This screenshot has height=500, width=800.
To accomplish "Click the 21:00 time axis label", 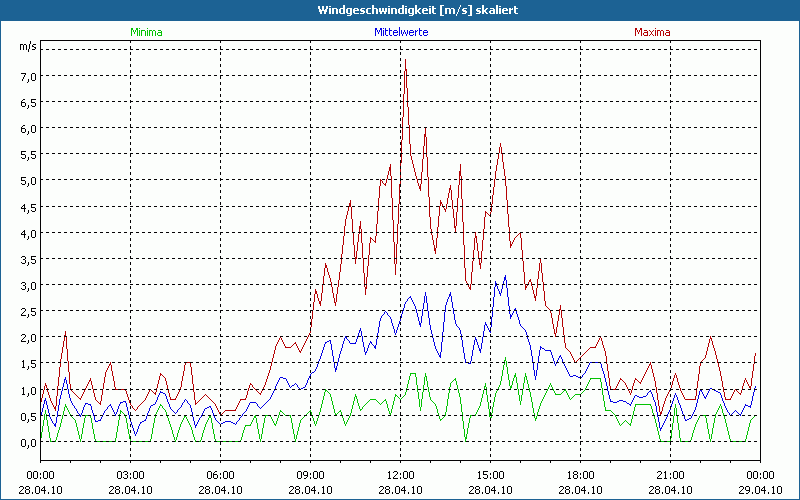I will 670,476.
